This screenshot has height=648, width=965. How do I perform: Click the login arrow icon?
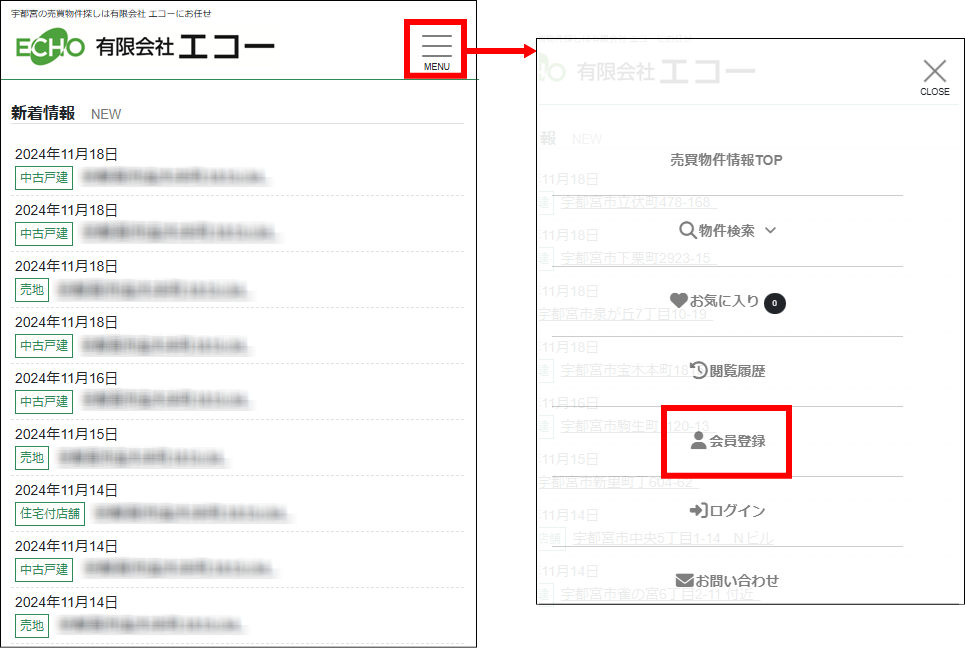698,510
